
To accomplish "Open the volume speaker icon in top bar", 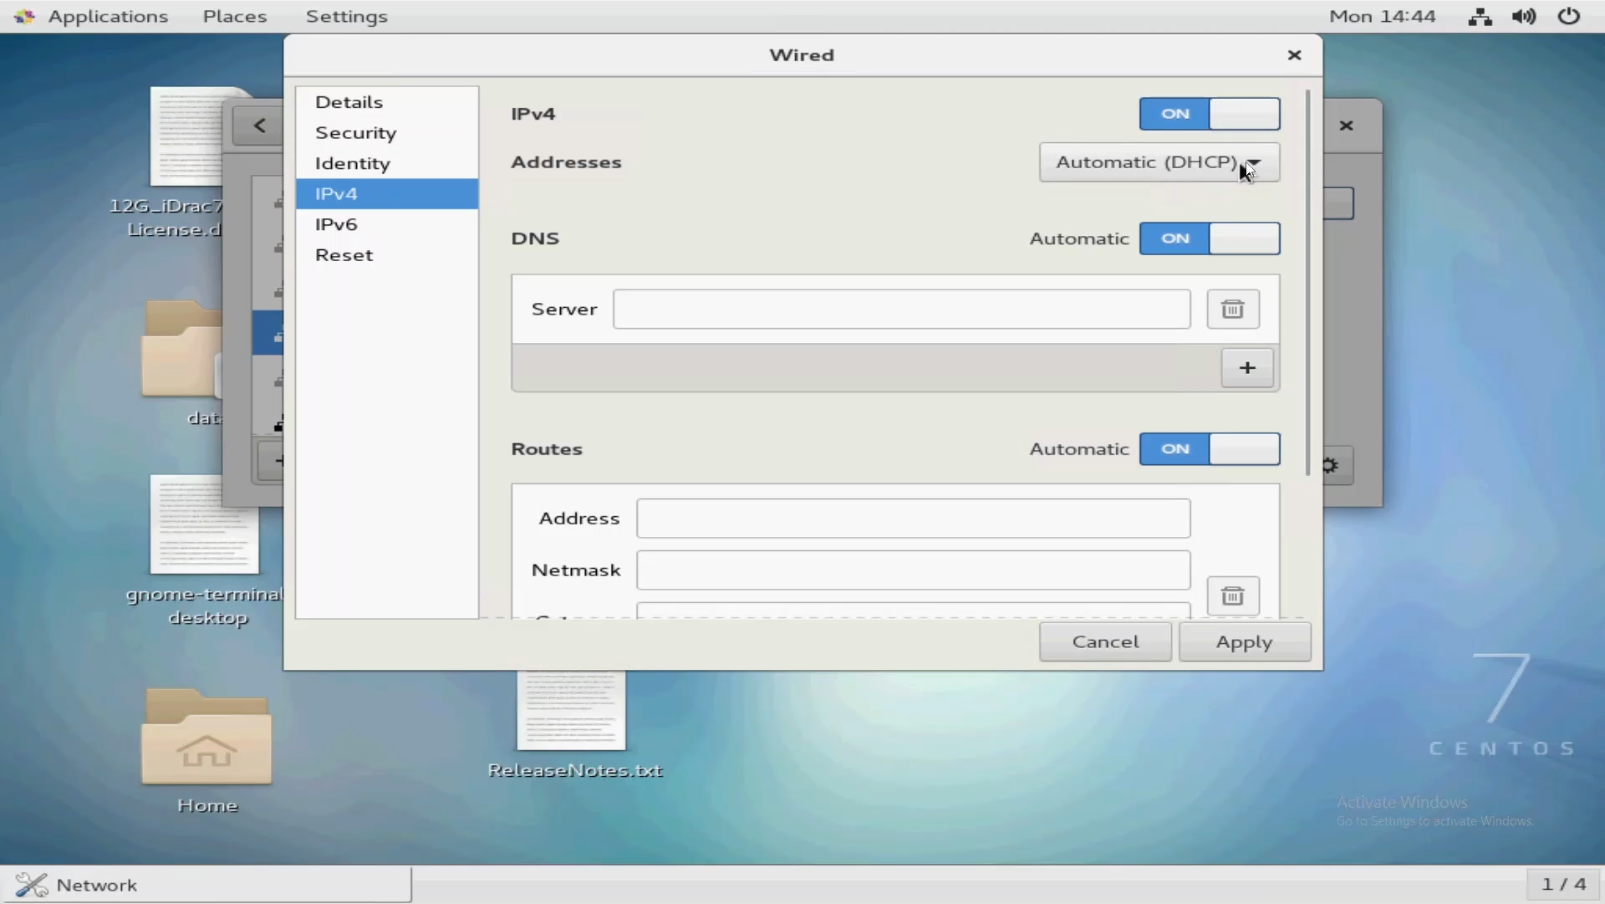I will 1523,17.
